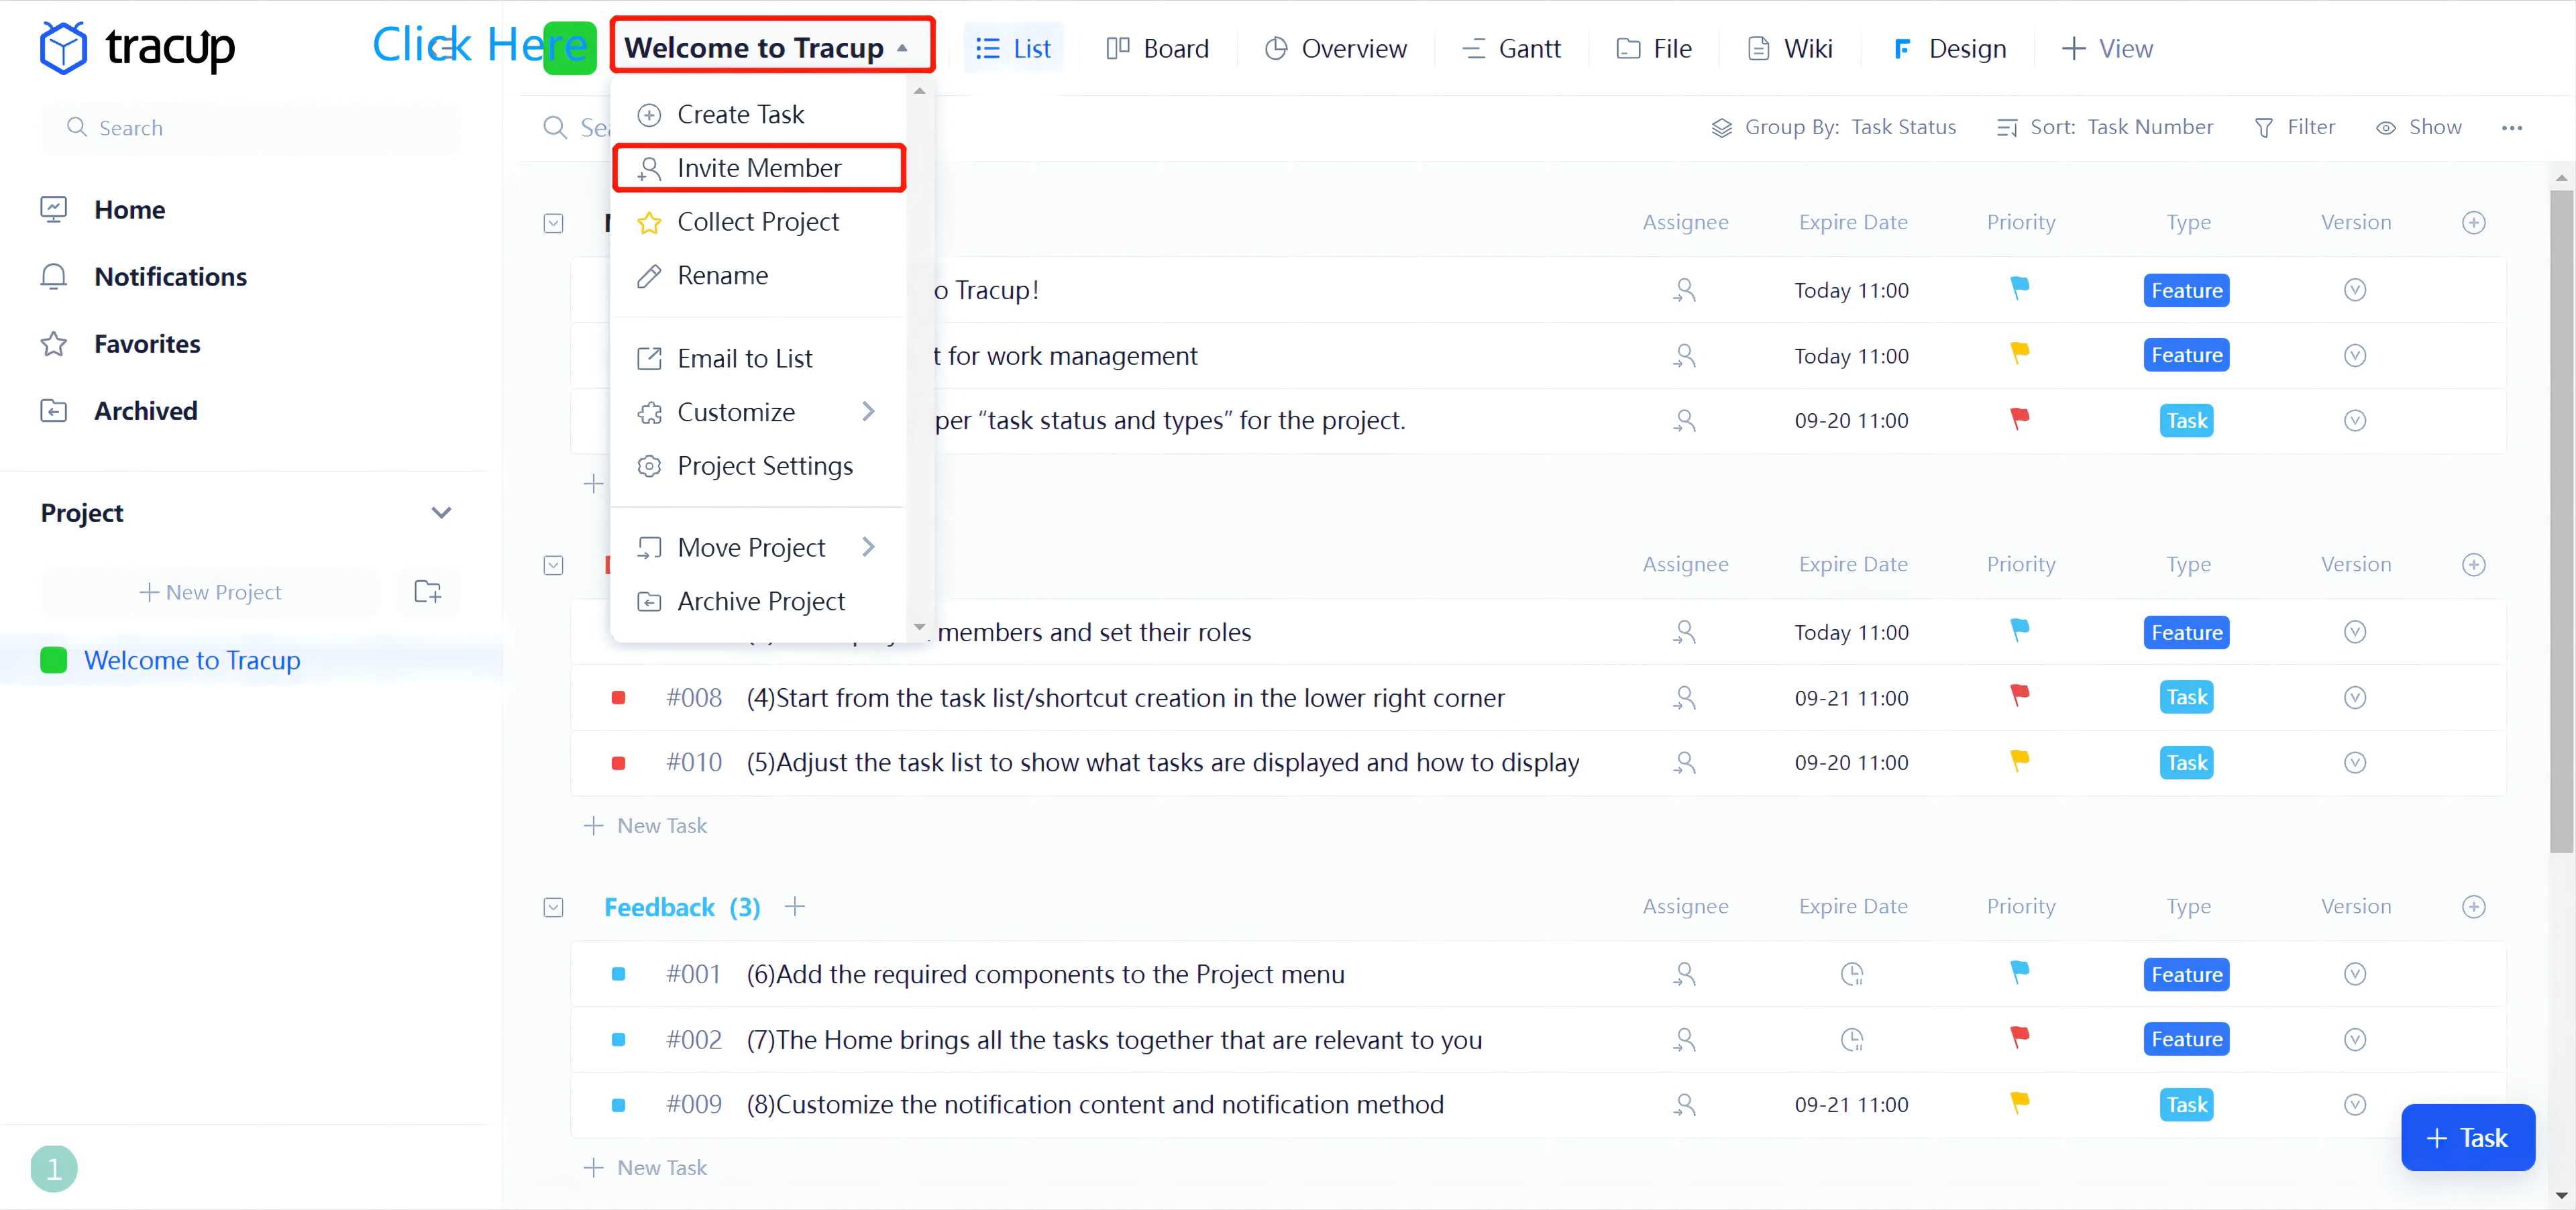Click the New Project button
Viewport: 2576px width, 1210px height.
coord(210,591)
